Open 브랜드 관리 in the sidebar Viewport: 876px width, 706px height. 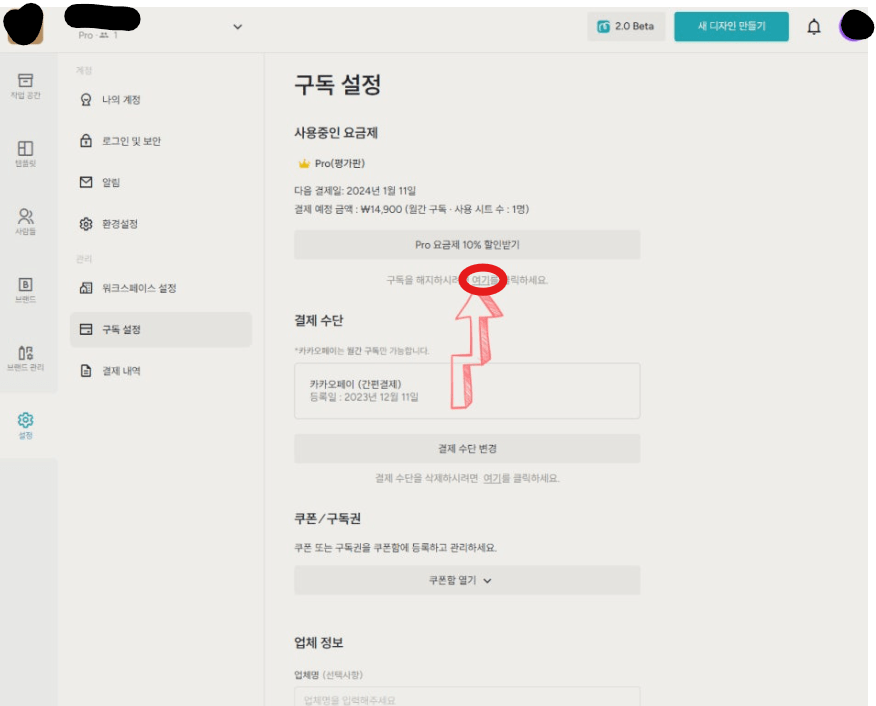click(x=25, y=357)
